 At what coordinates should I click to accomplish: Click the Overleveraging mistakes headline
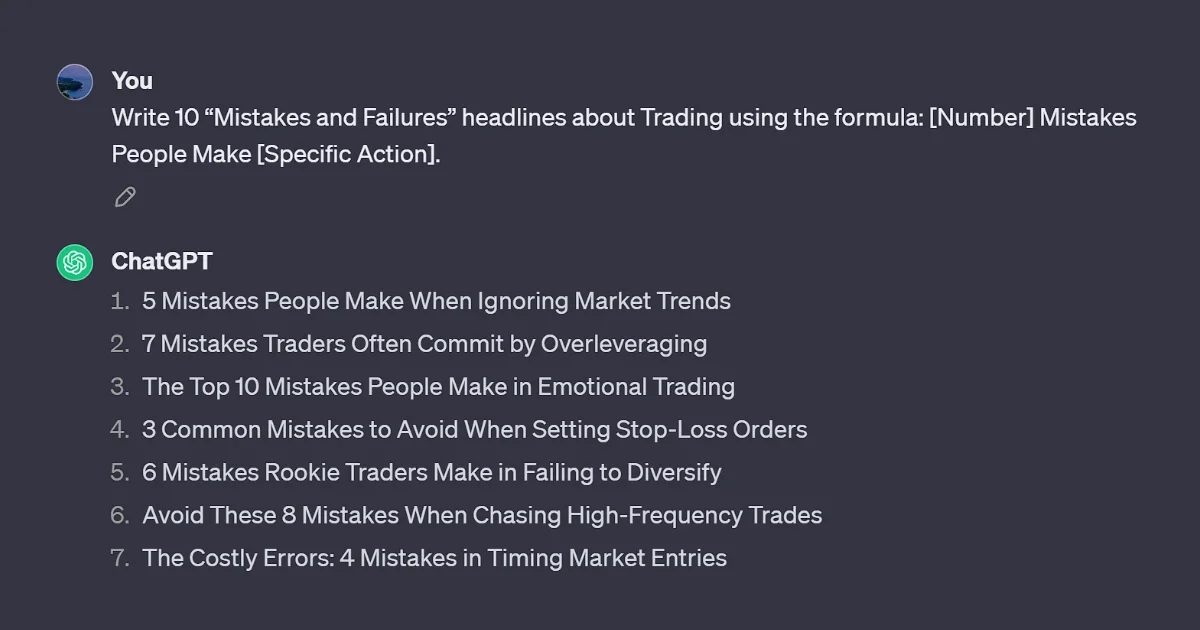click(x=425, y=344)
